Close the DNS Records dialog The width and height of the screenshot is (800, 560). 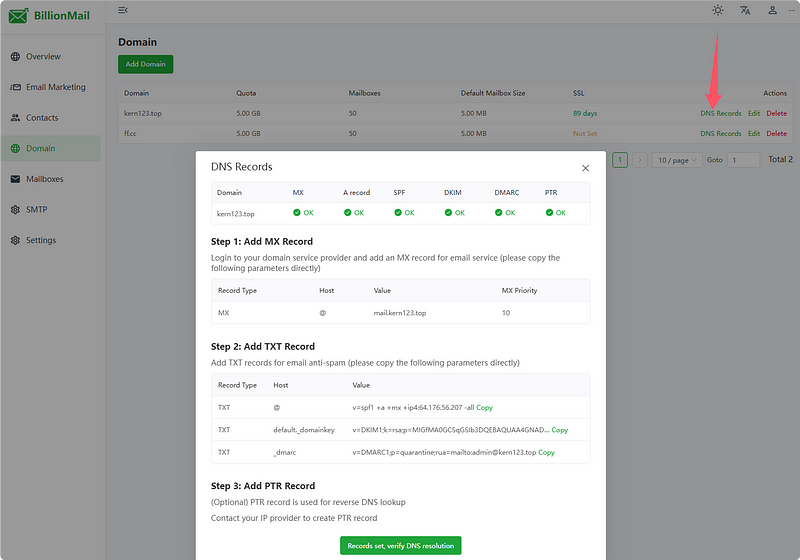tap(585, 168)
